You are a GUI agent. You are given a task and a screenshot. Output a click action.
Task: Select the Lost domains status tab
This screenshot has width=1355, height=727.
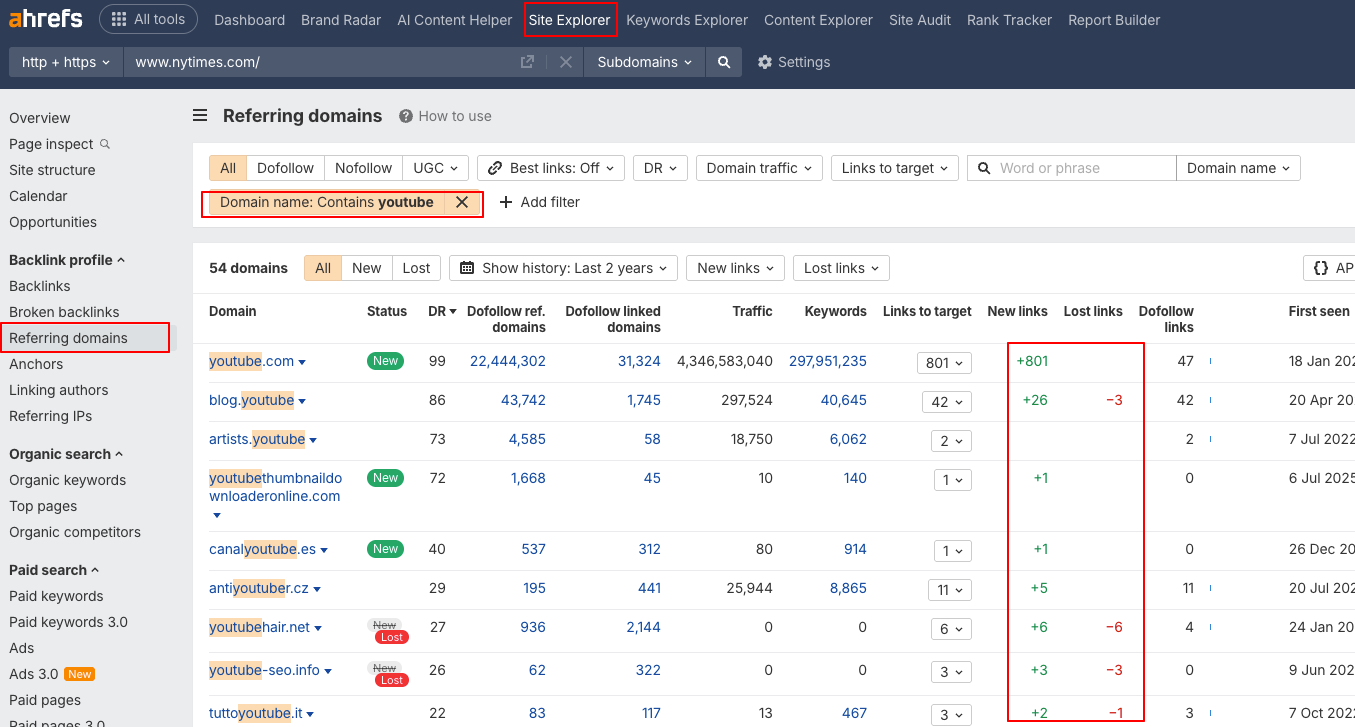click(416, 268)
